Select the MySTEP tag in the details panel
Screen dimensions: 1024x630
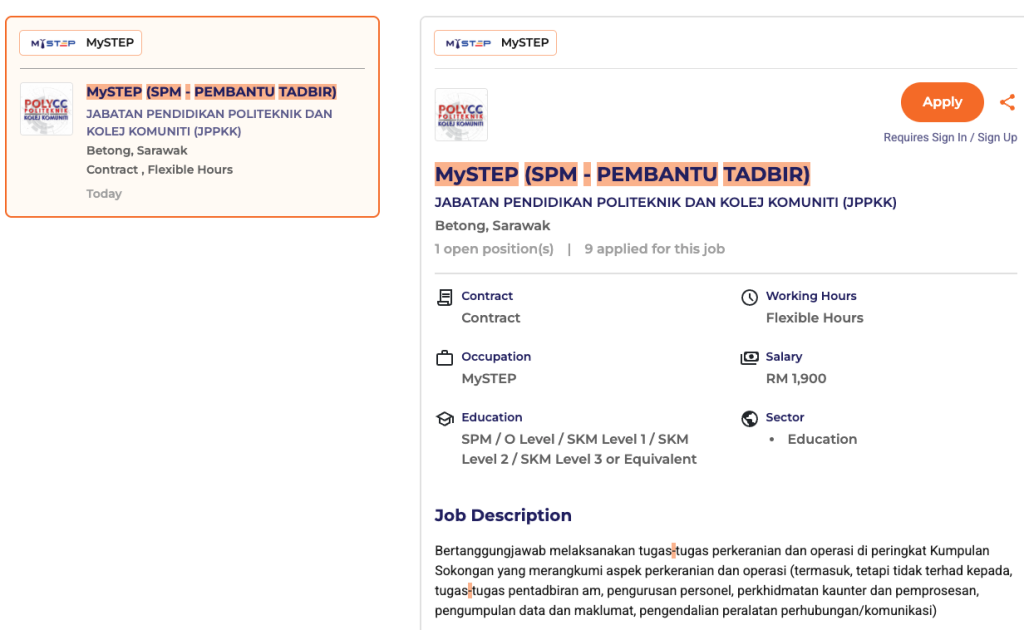pos(495,43)
